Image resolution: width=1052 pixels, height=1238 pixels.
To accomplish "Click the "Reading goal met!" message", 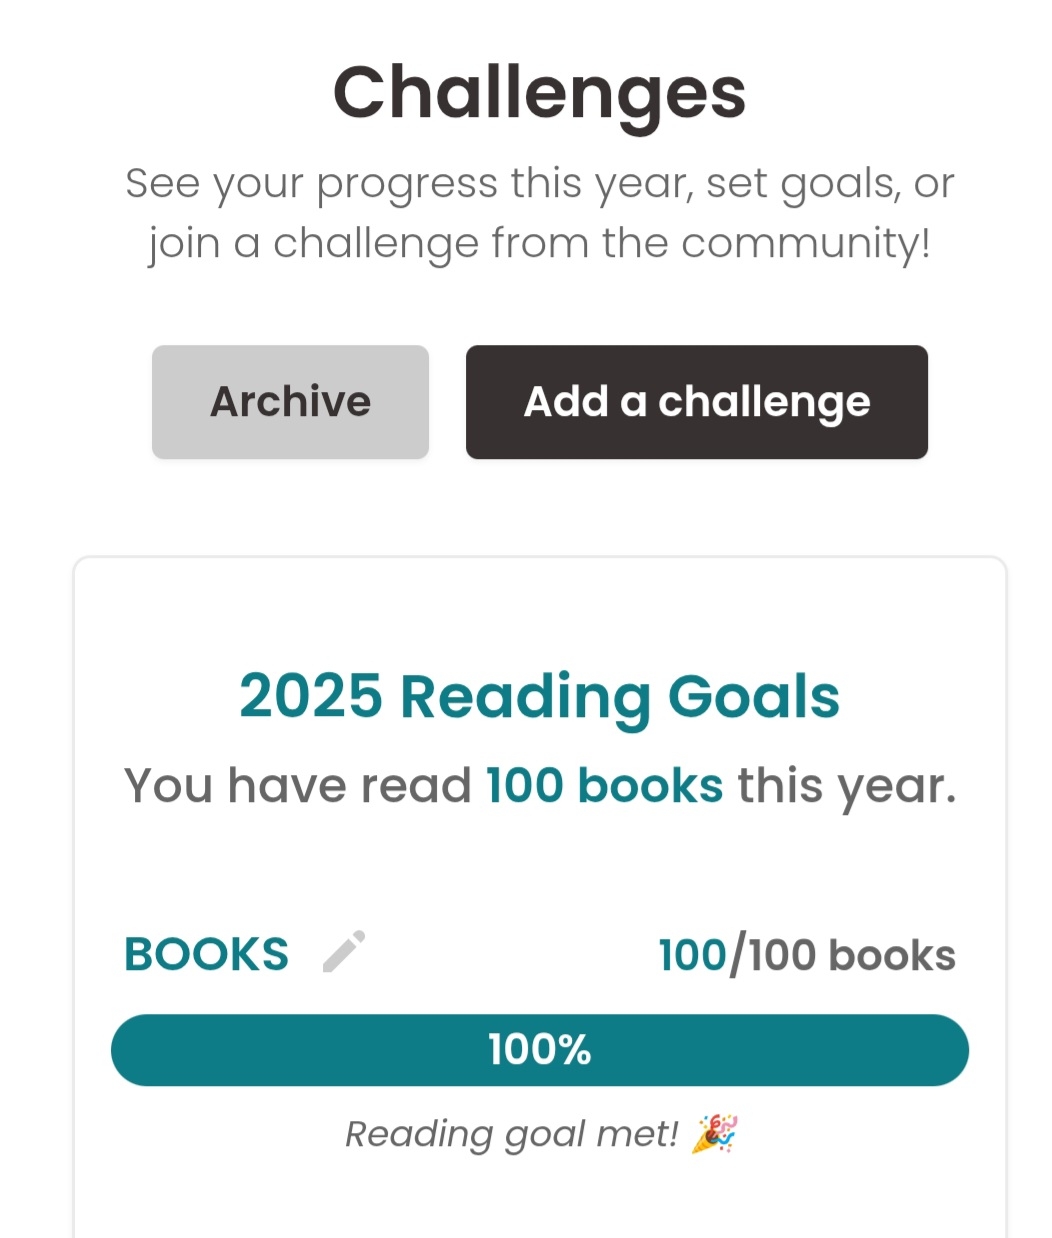I will [x=511, y=1134].
